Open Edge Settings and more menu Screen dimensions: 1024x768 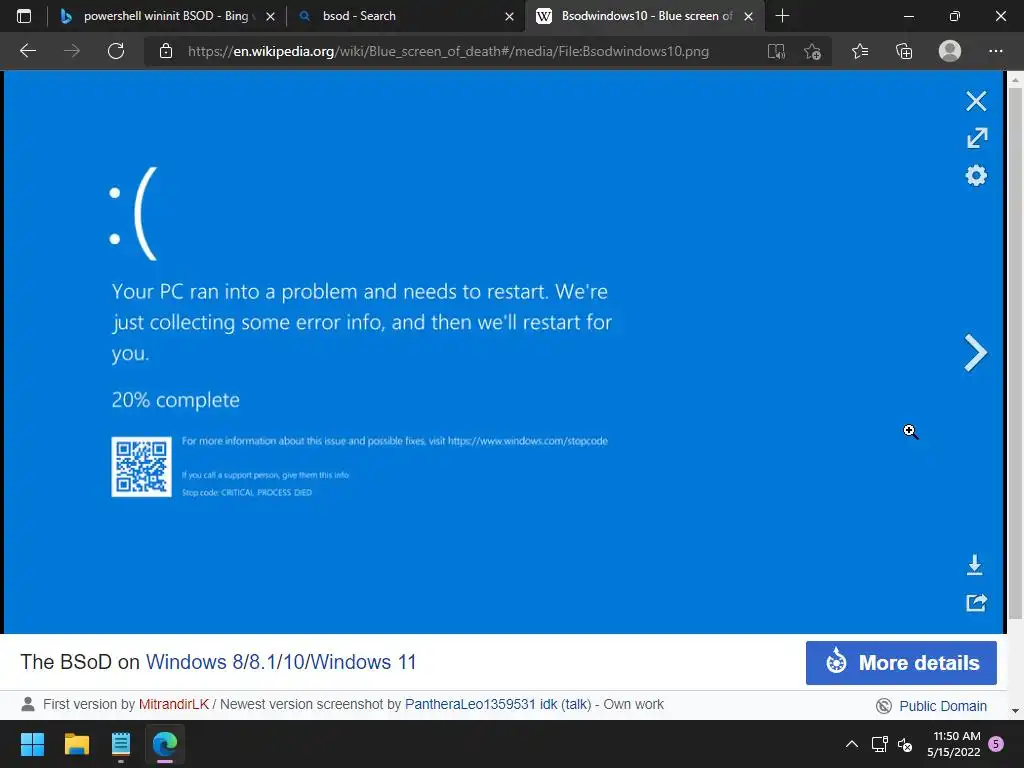point(995,51)
